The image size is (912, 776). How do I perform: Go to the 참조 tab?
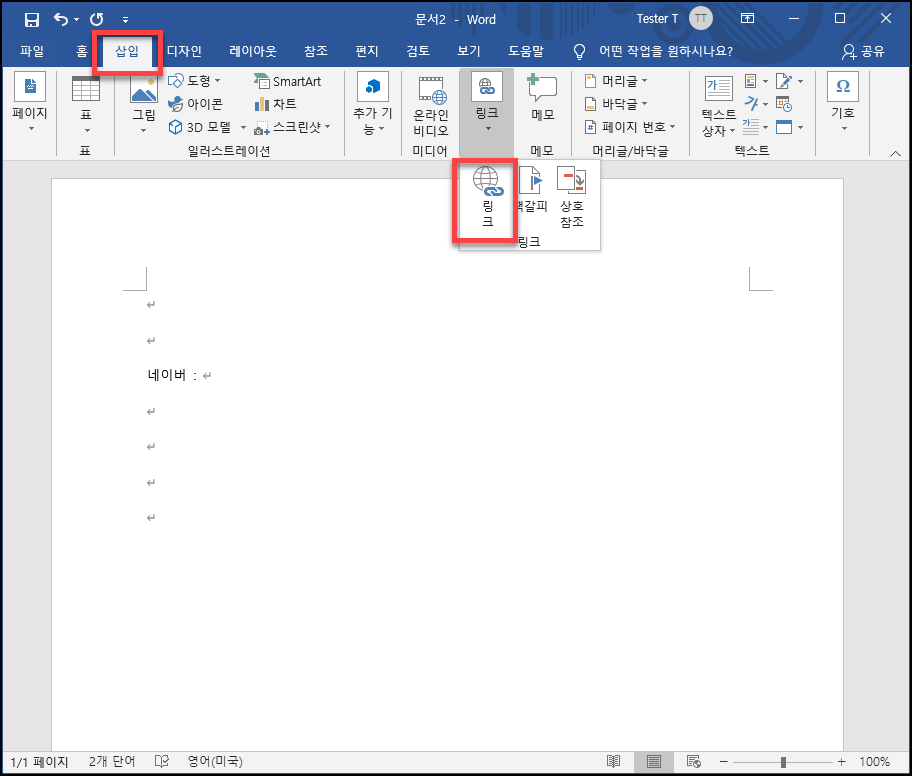316,51
